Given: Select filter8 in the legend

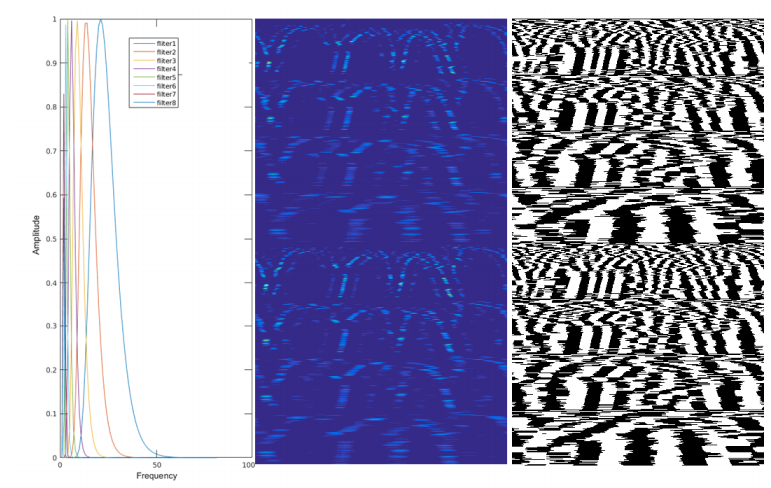Looking at the screenshot, I should tap(166, 103).
